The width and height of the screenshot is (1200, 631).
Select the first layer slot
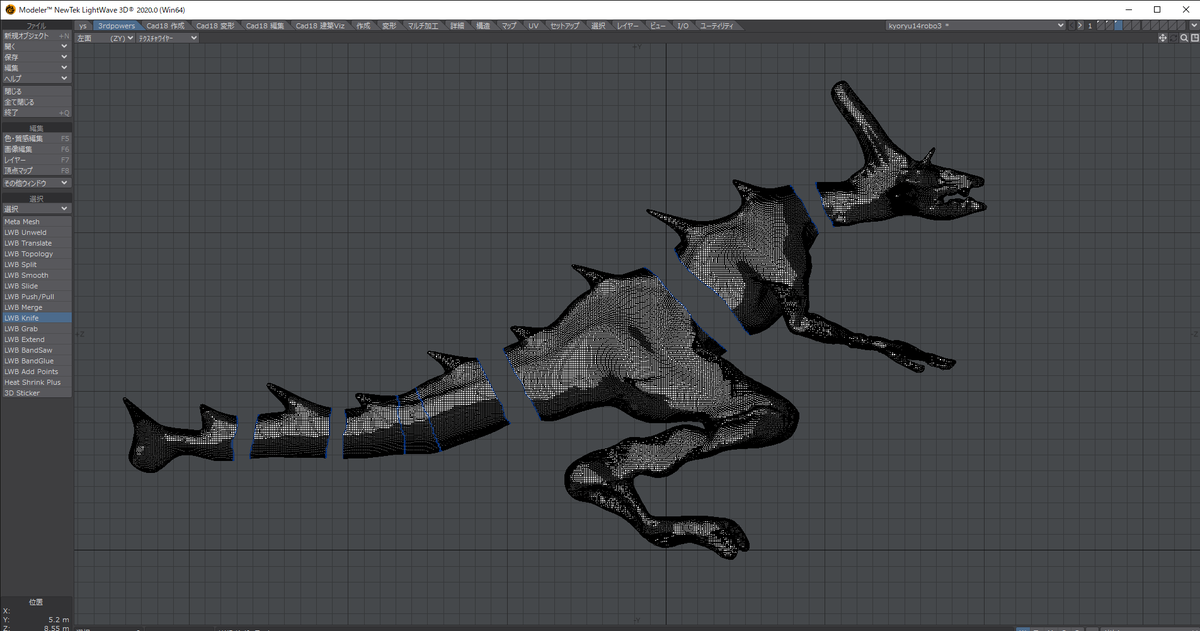1101,25
